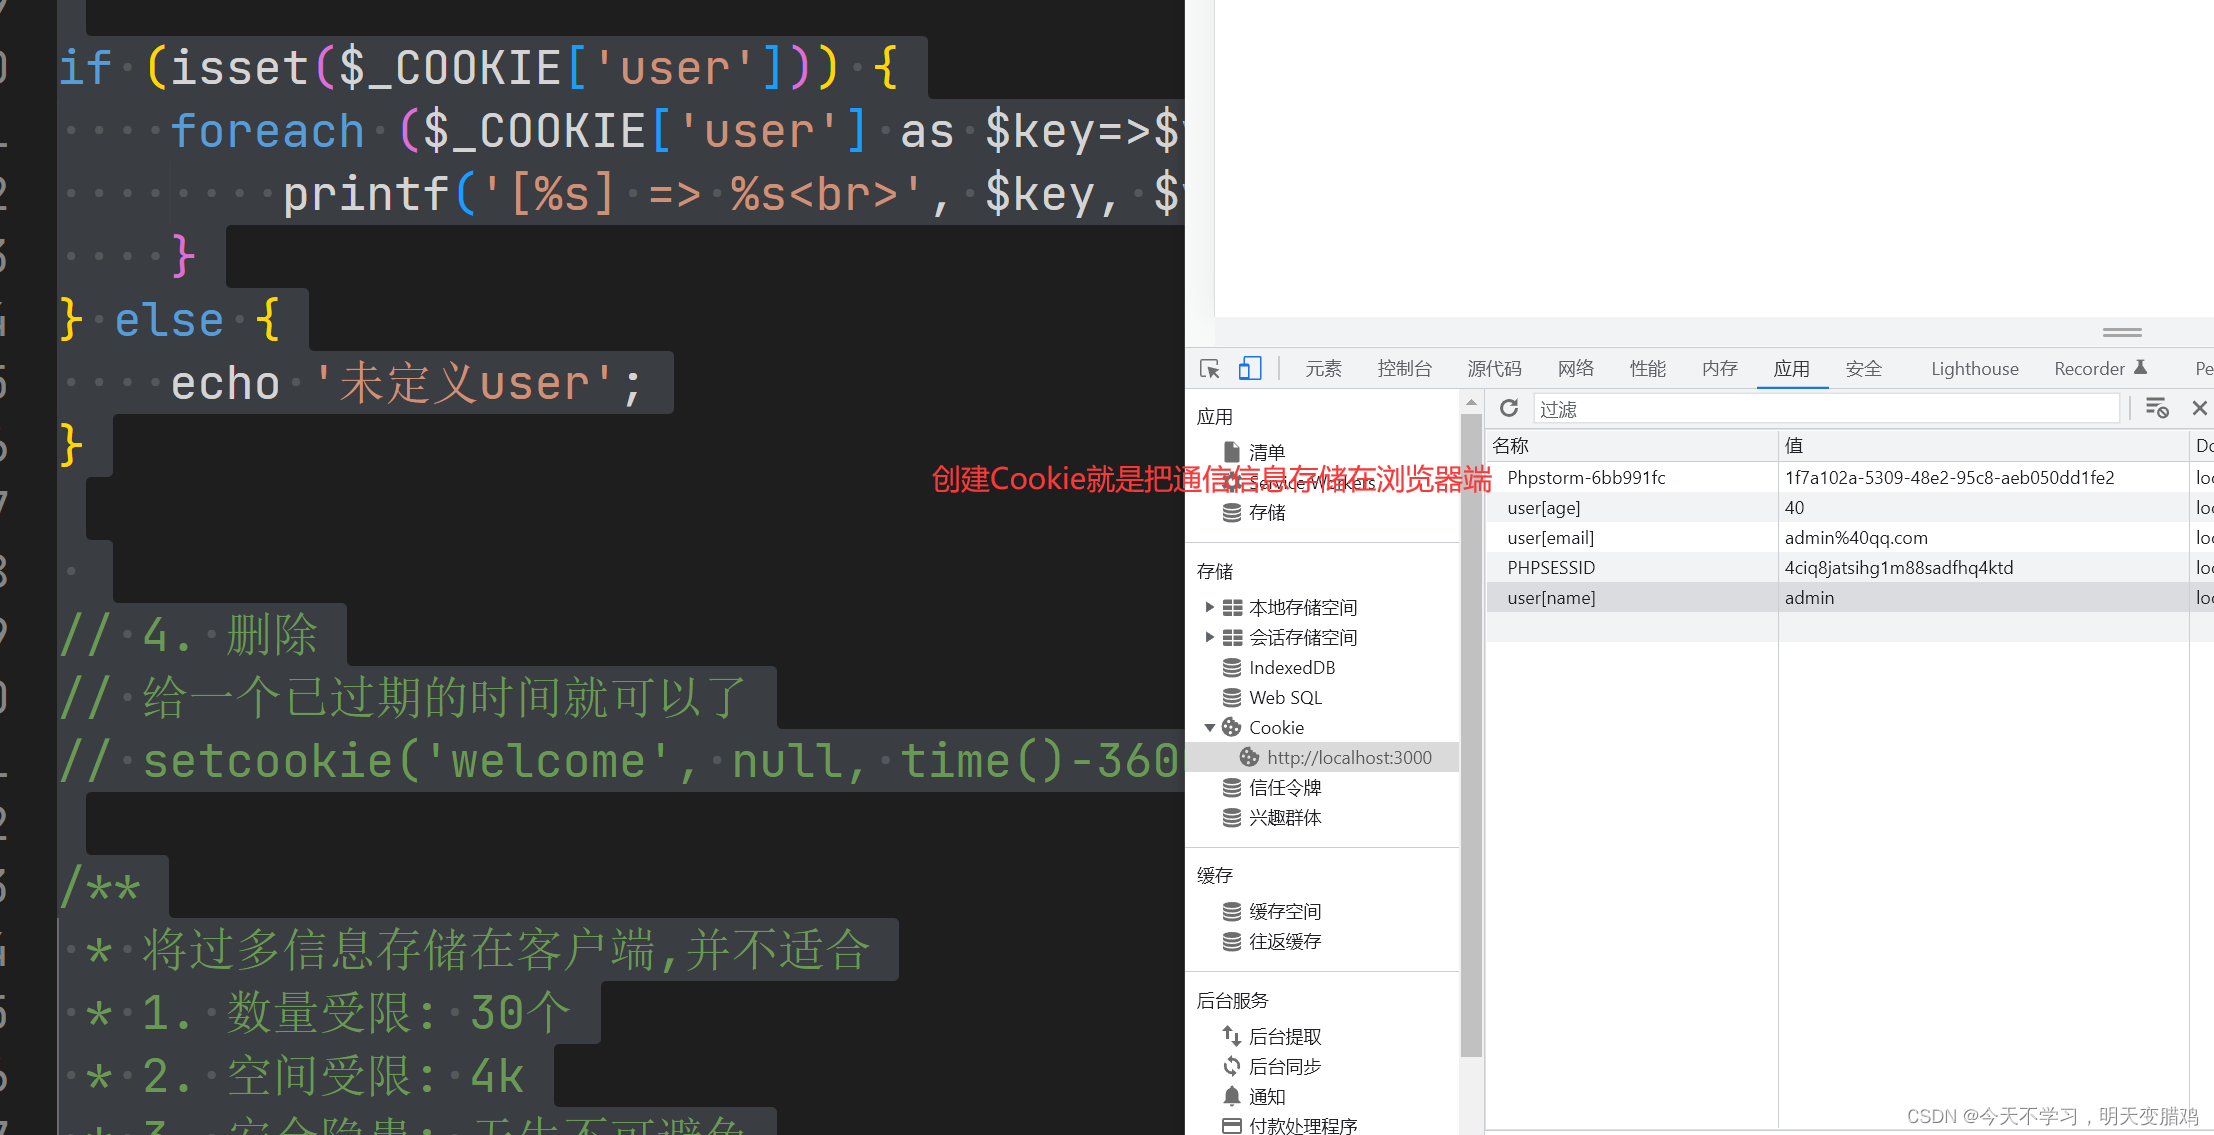Click the Recorder flask icon
Image resolution: width=2214 pixels, height=1135 pixels.
coord(2141,367)
